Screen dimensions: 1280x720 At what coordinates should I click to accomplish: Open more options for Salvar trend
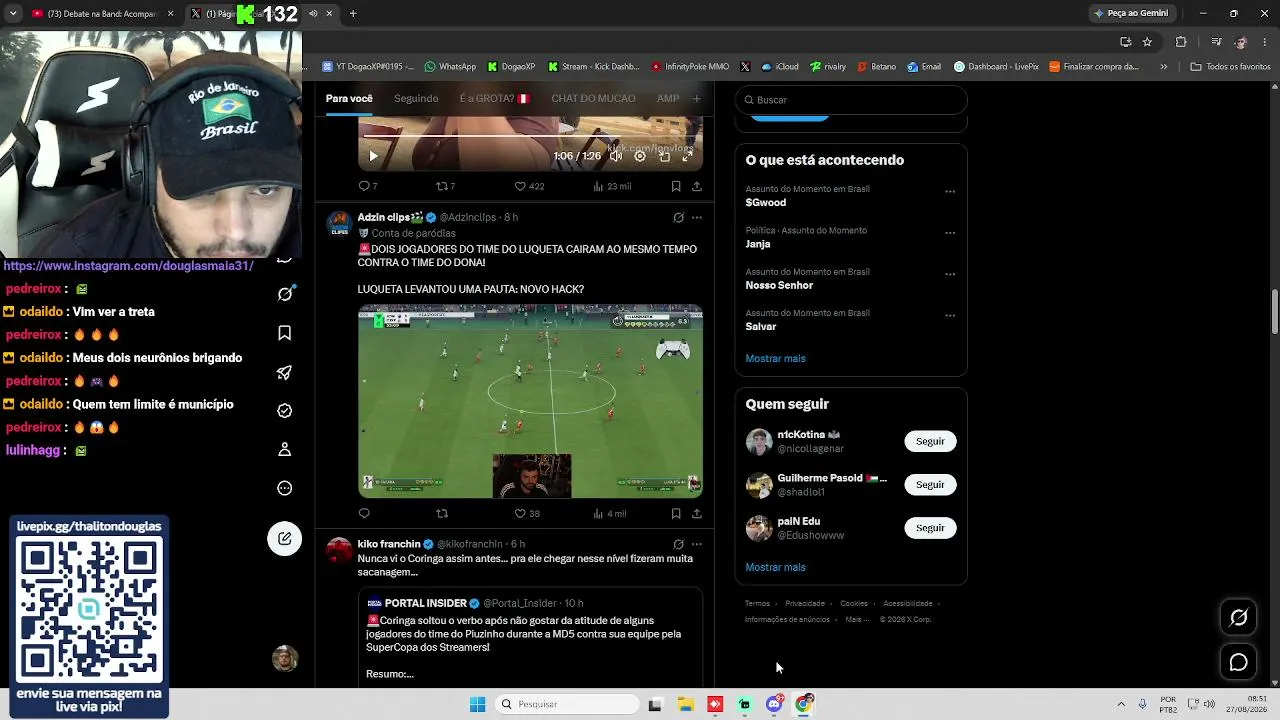pyautogui.click(x=950, y=316)
